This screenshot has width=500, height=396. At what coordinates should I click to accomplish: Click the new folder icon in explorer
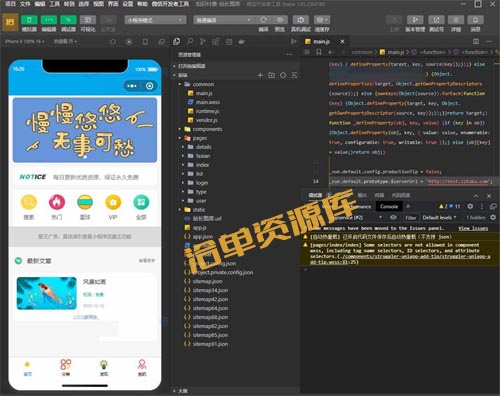click(x=272, y=75)
